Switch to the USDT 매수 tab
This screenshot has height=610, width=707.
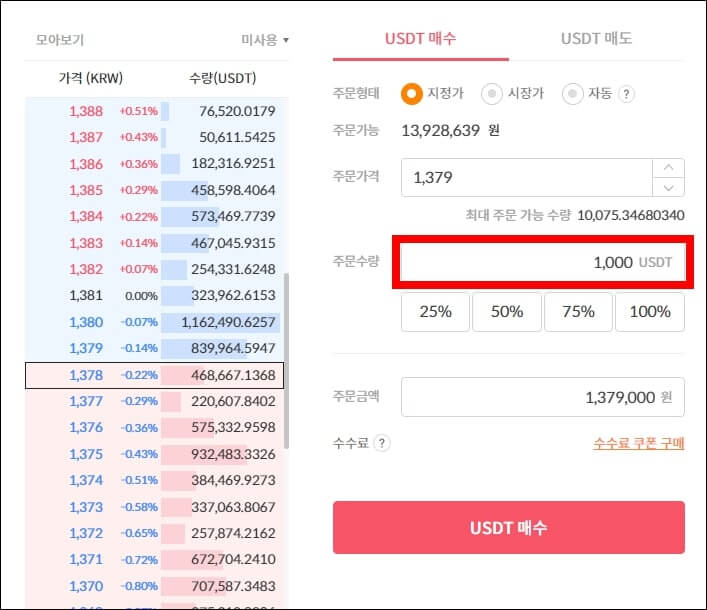pos(420,39)
